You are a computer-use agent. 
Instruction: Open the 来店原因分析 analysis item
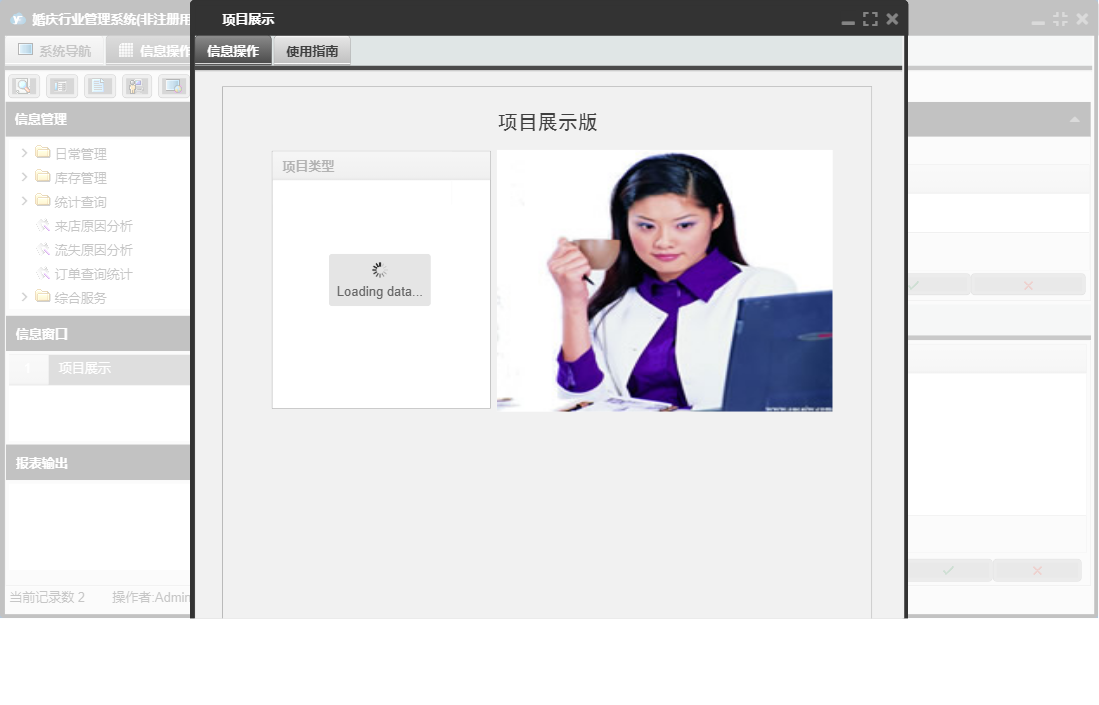point(86,225)
